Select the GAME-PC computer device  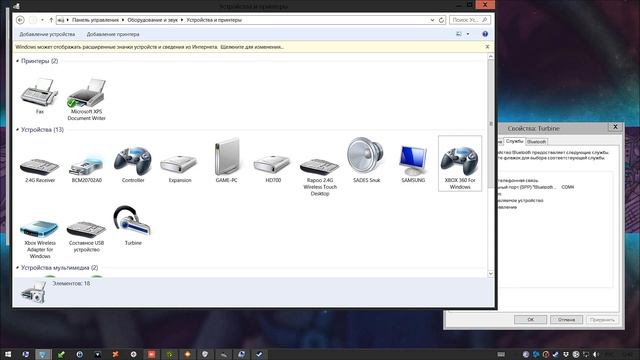point(227,160)
